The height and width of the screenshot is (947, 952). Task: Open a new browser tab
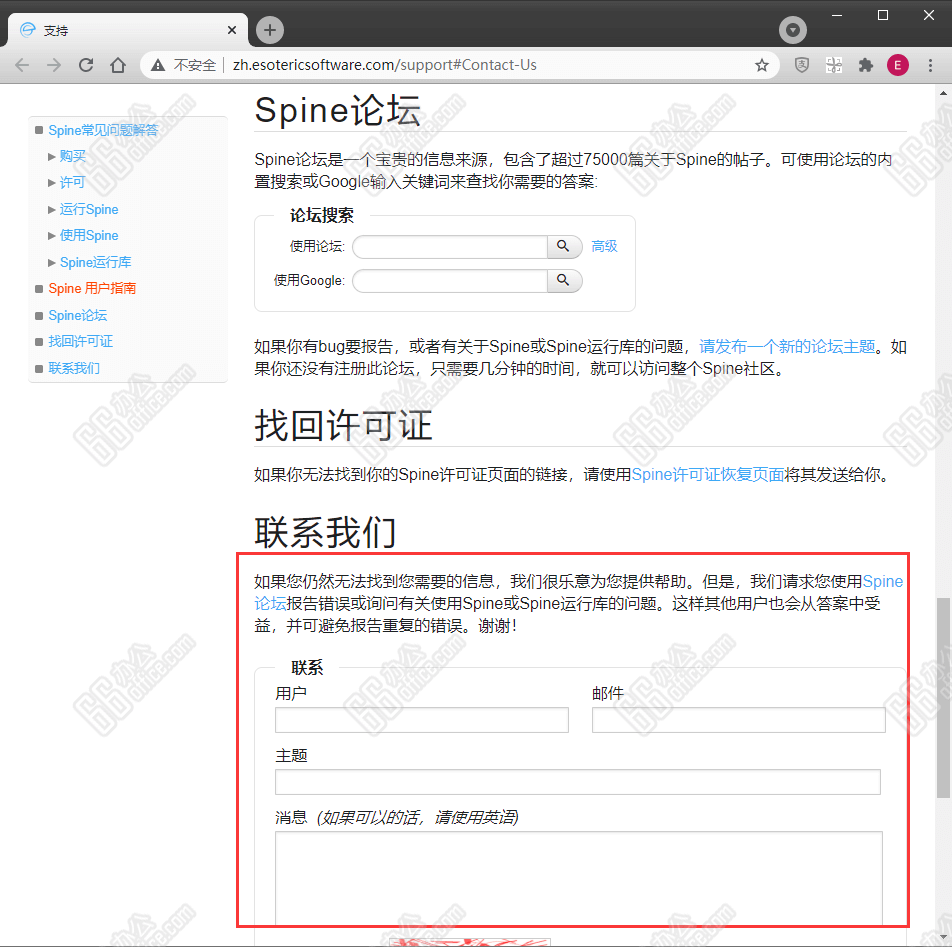tap(270, 30)
